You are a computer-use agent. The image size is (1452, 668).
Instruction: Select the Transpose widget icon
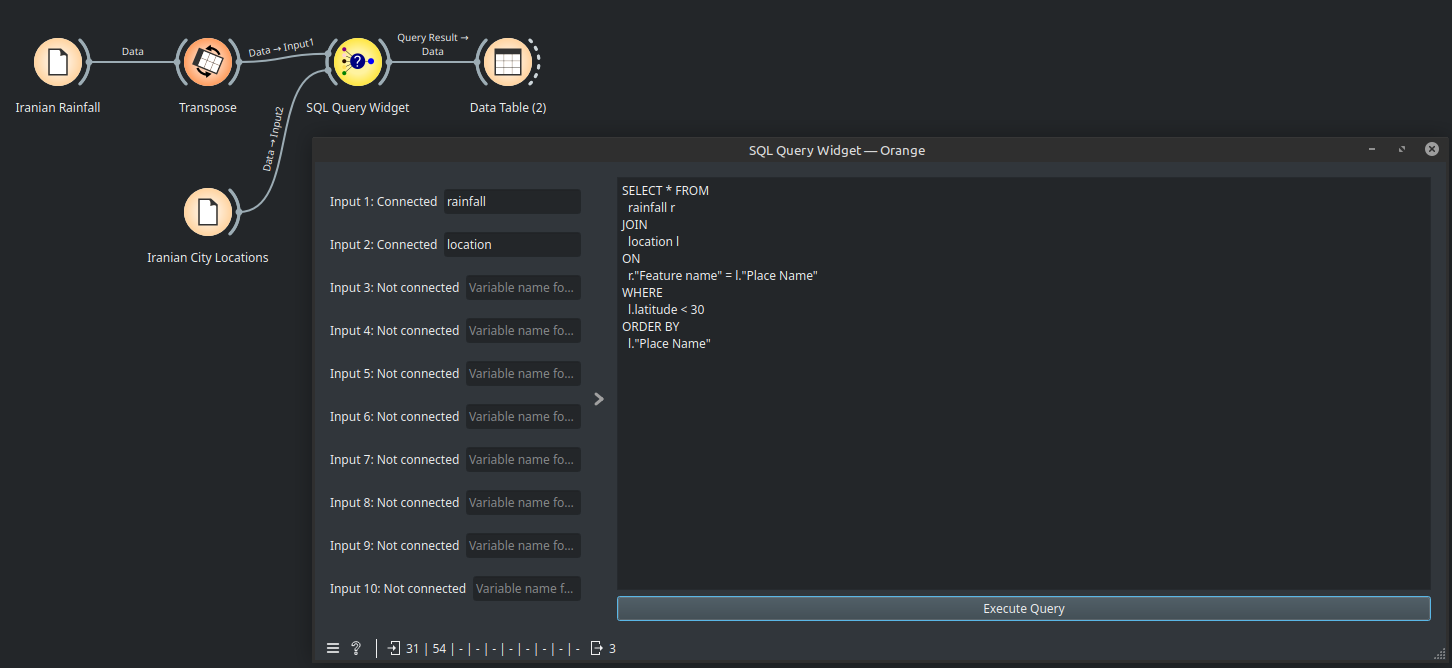pyautogui.click(x=208, y=62)
